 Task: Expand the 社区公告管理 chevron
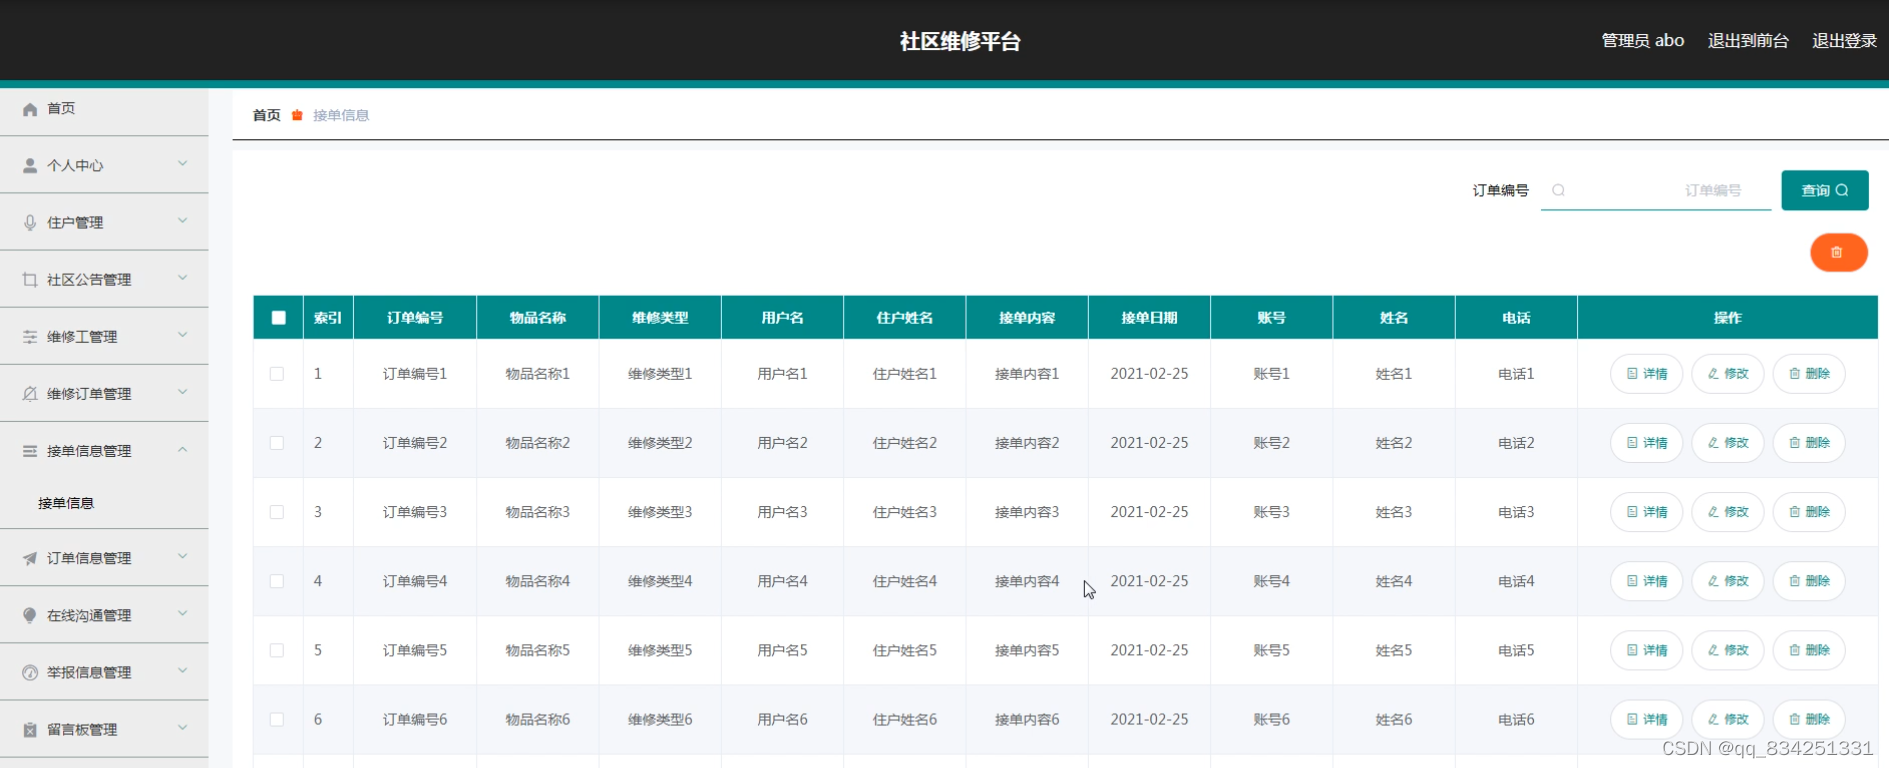point(183,278)
